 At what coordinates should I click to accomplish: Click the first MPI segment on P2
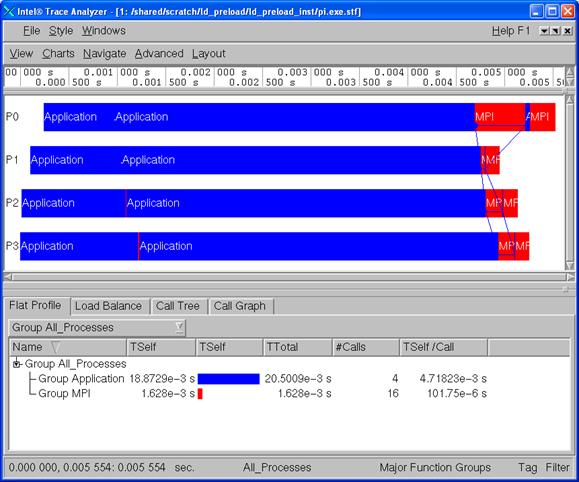point(494,203)
